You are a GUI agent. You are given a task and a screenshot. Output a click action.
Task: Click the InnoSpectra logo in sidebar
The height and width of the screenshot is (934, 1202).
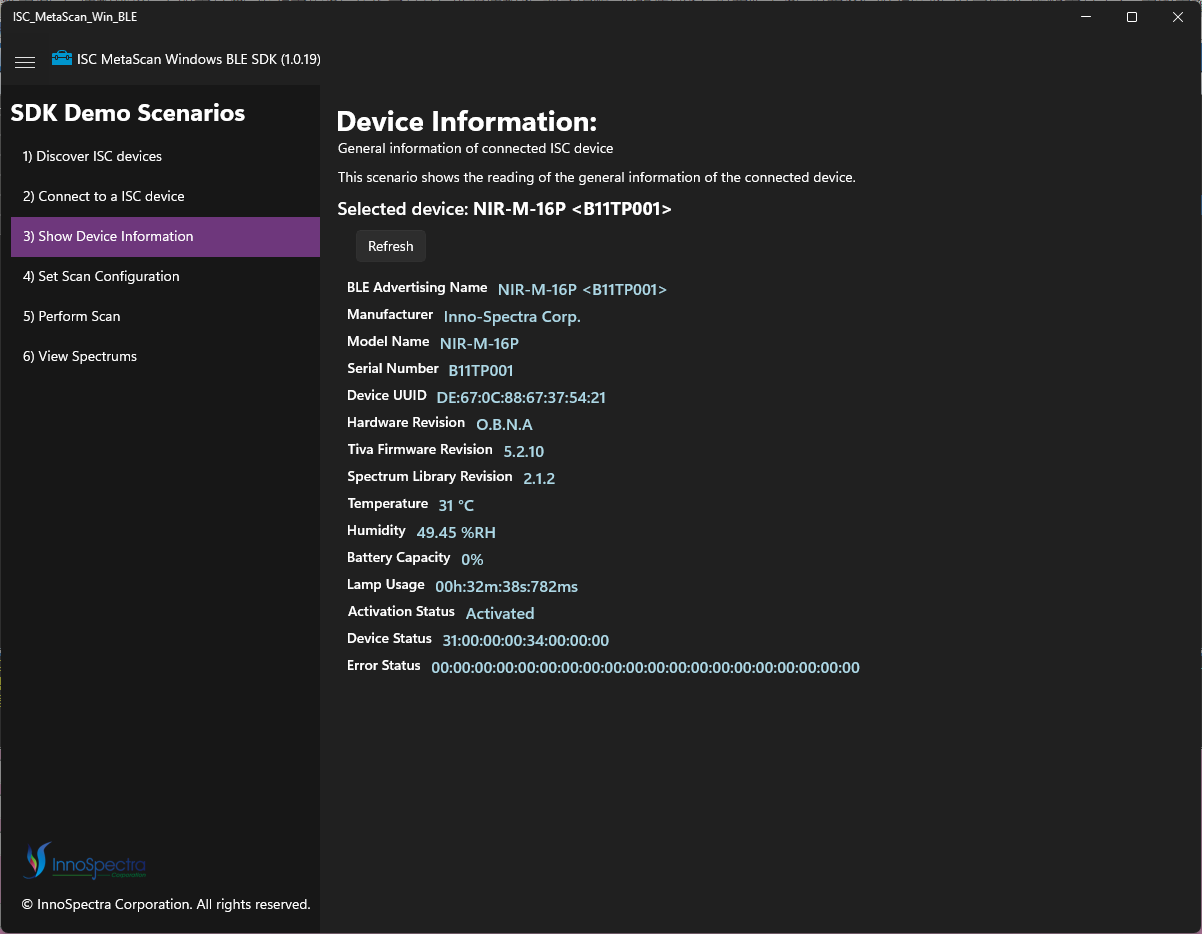coord(85,861)
